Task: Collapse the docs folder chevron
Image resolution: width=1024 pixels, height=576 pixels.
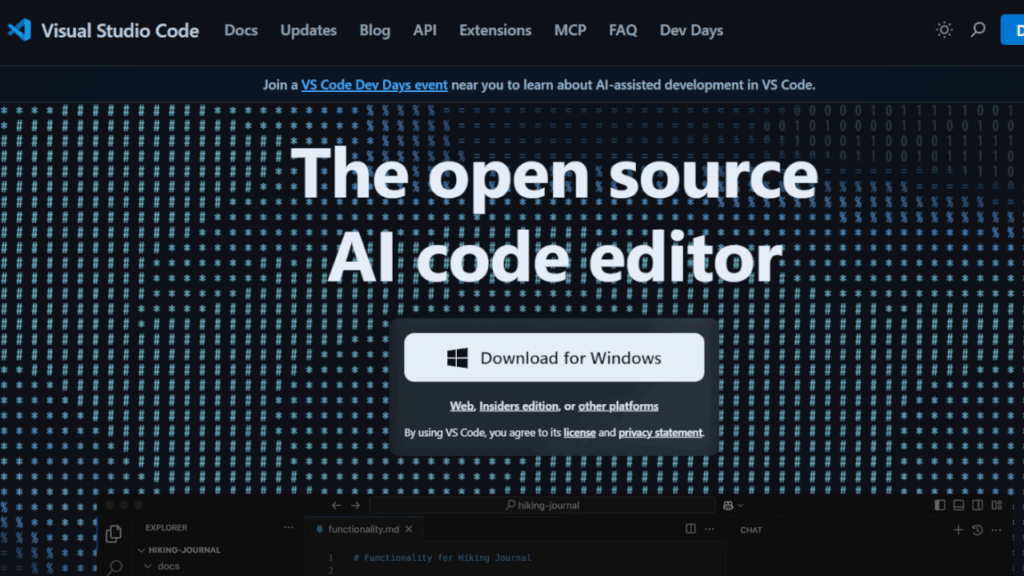Action: [147, 566]
